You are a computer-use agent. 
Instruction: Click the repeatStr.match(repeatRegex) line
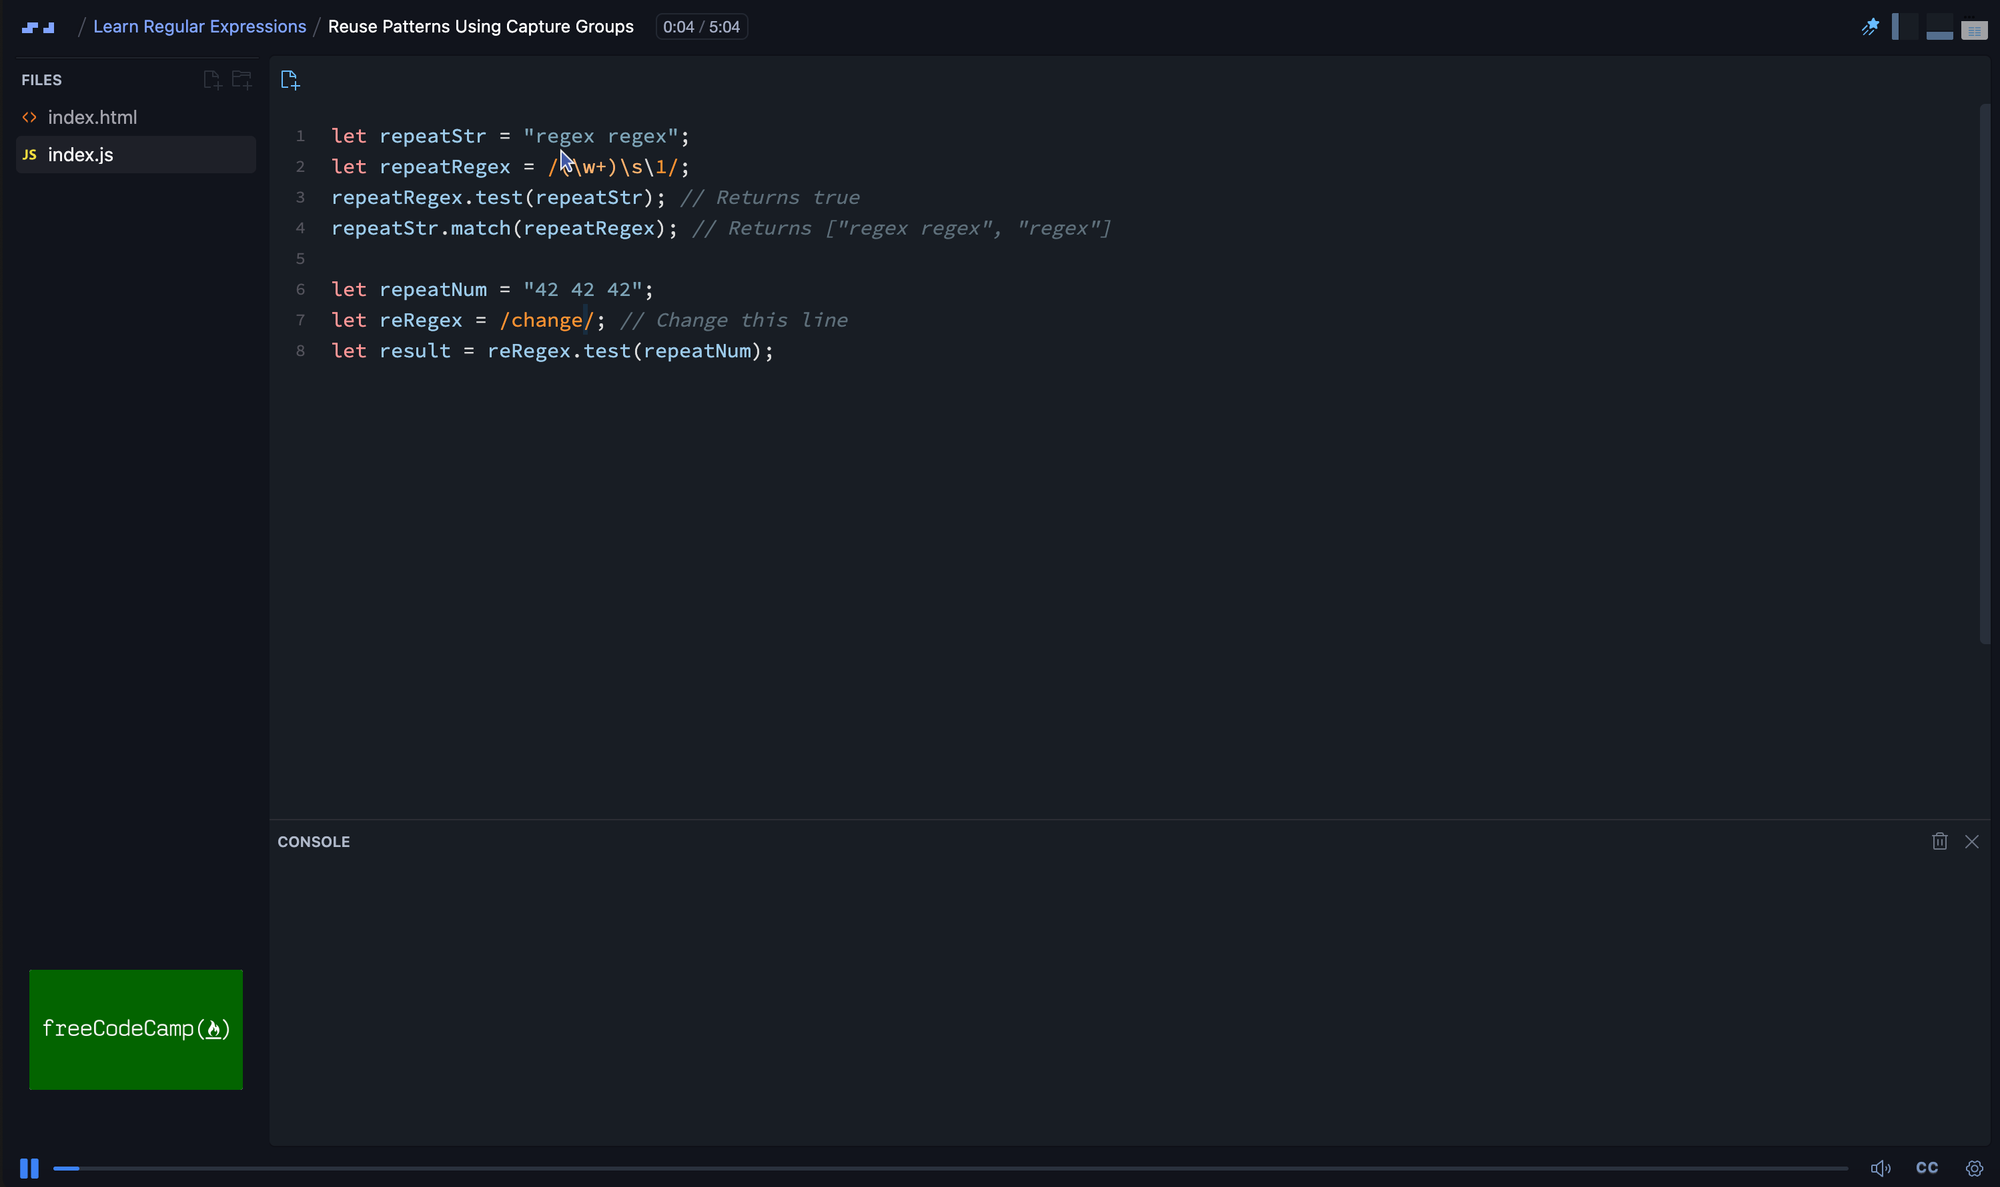[x=504, y=229]
